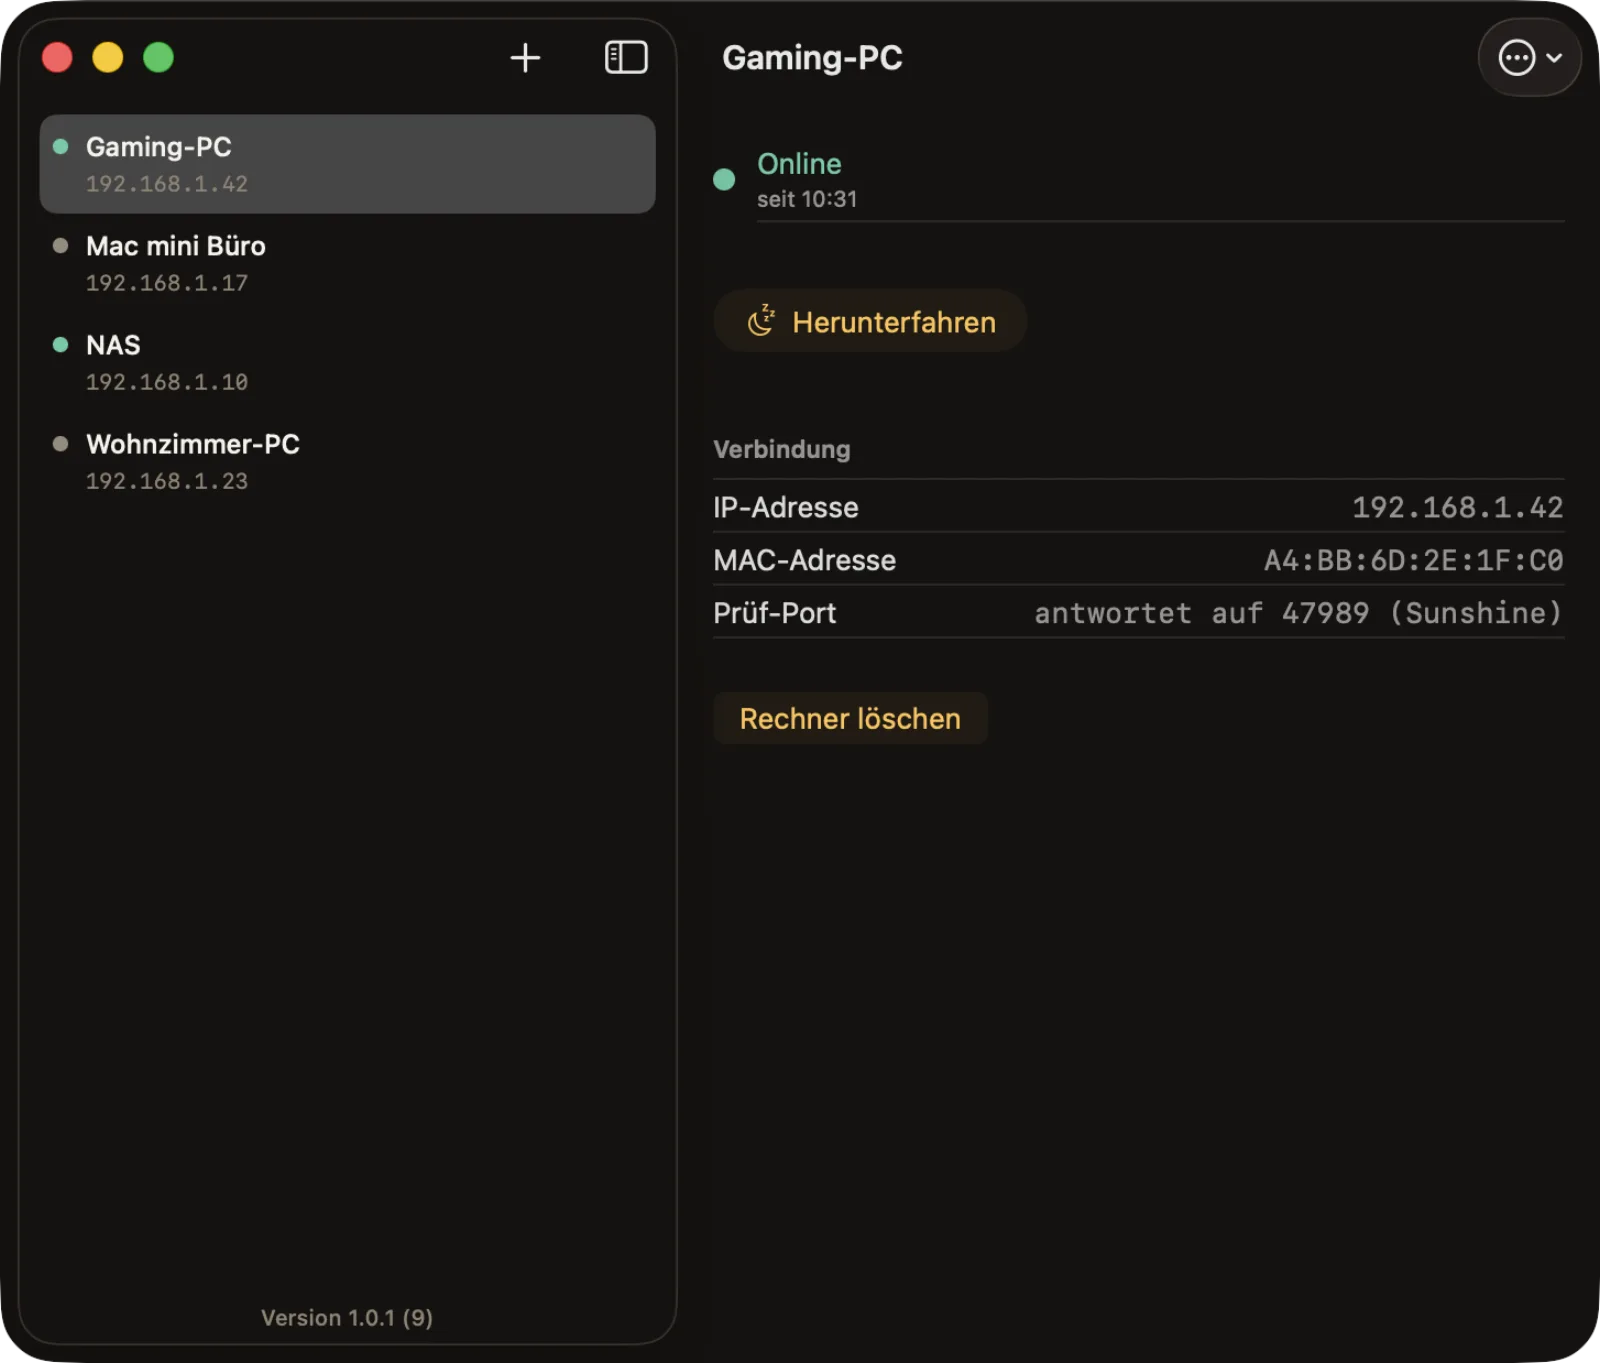Click the Prüf-Port row label
The width and height of the screenshot is (1600, 1363).
[775, 613]
